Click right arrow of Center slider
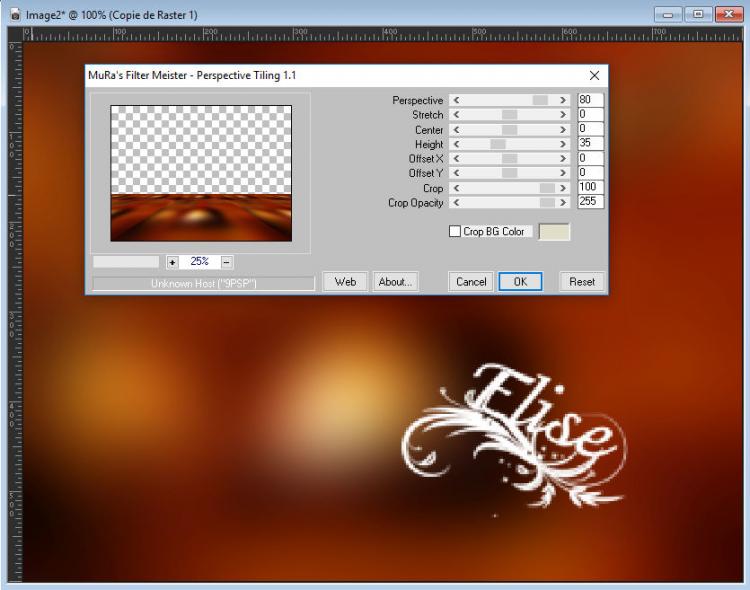 tap(563, 130)
